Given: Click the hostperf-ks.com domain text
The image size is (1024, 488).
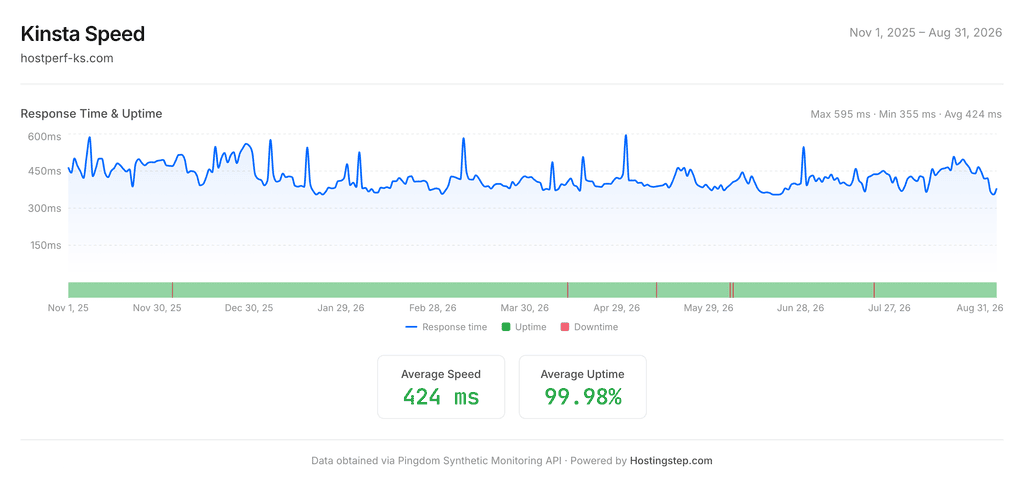Looking at the screenshot, I should [67, 58].
